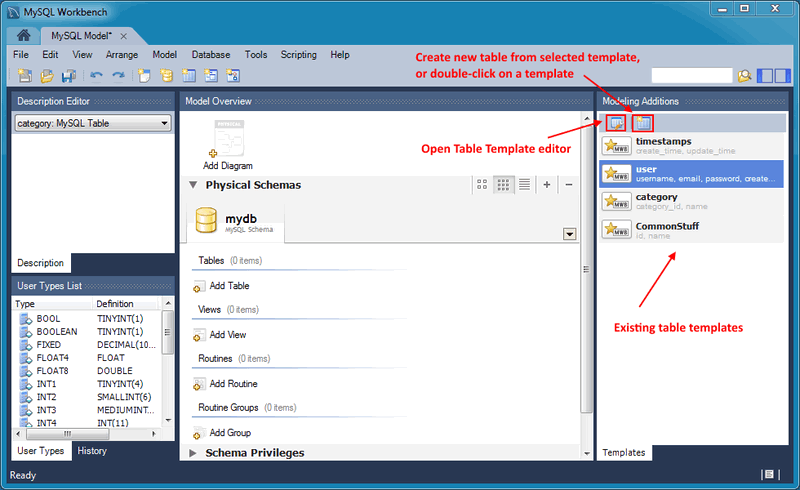Select the INT3 user type row
Viewport: 800px width, 490px height.
click(x=87, y=410)
